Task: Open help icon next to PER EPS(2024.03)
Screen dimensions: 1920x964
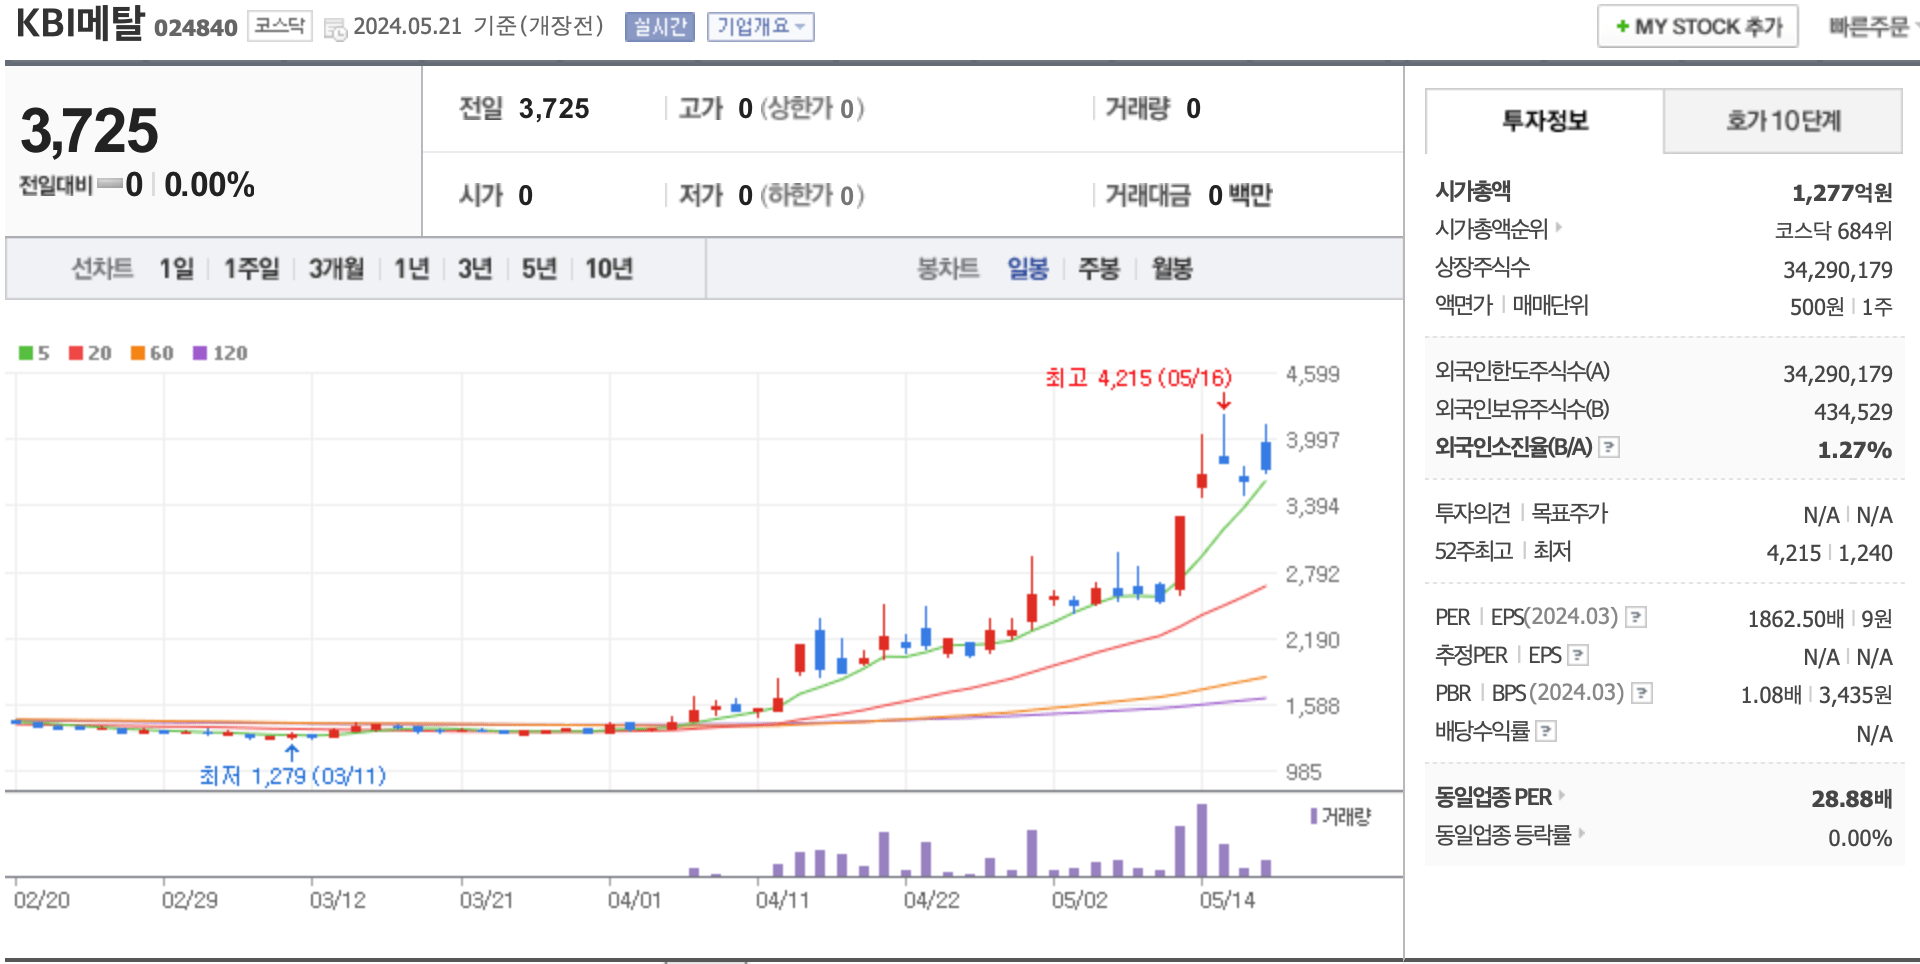Action: (1636, 617)
